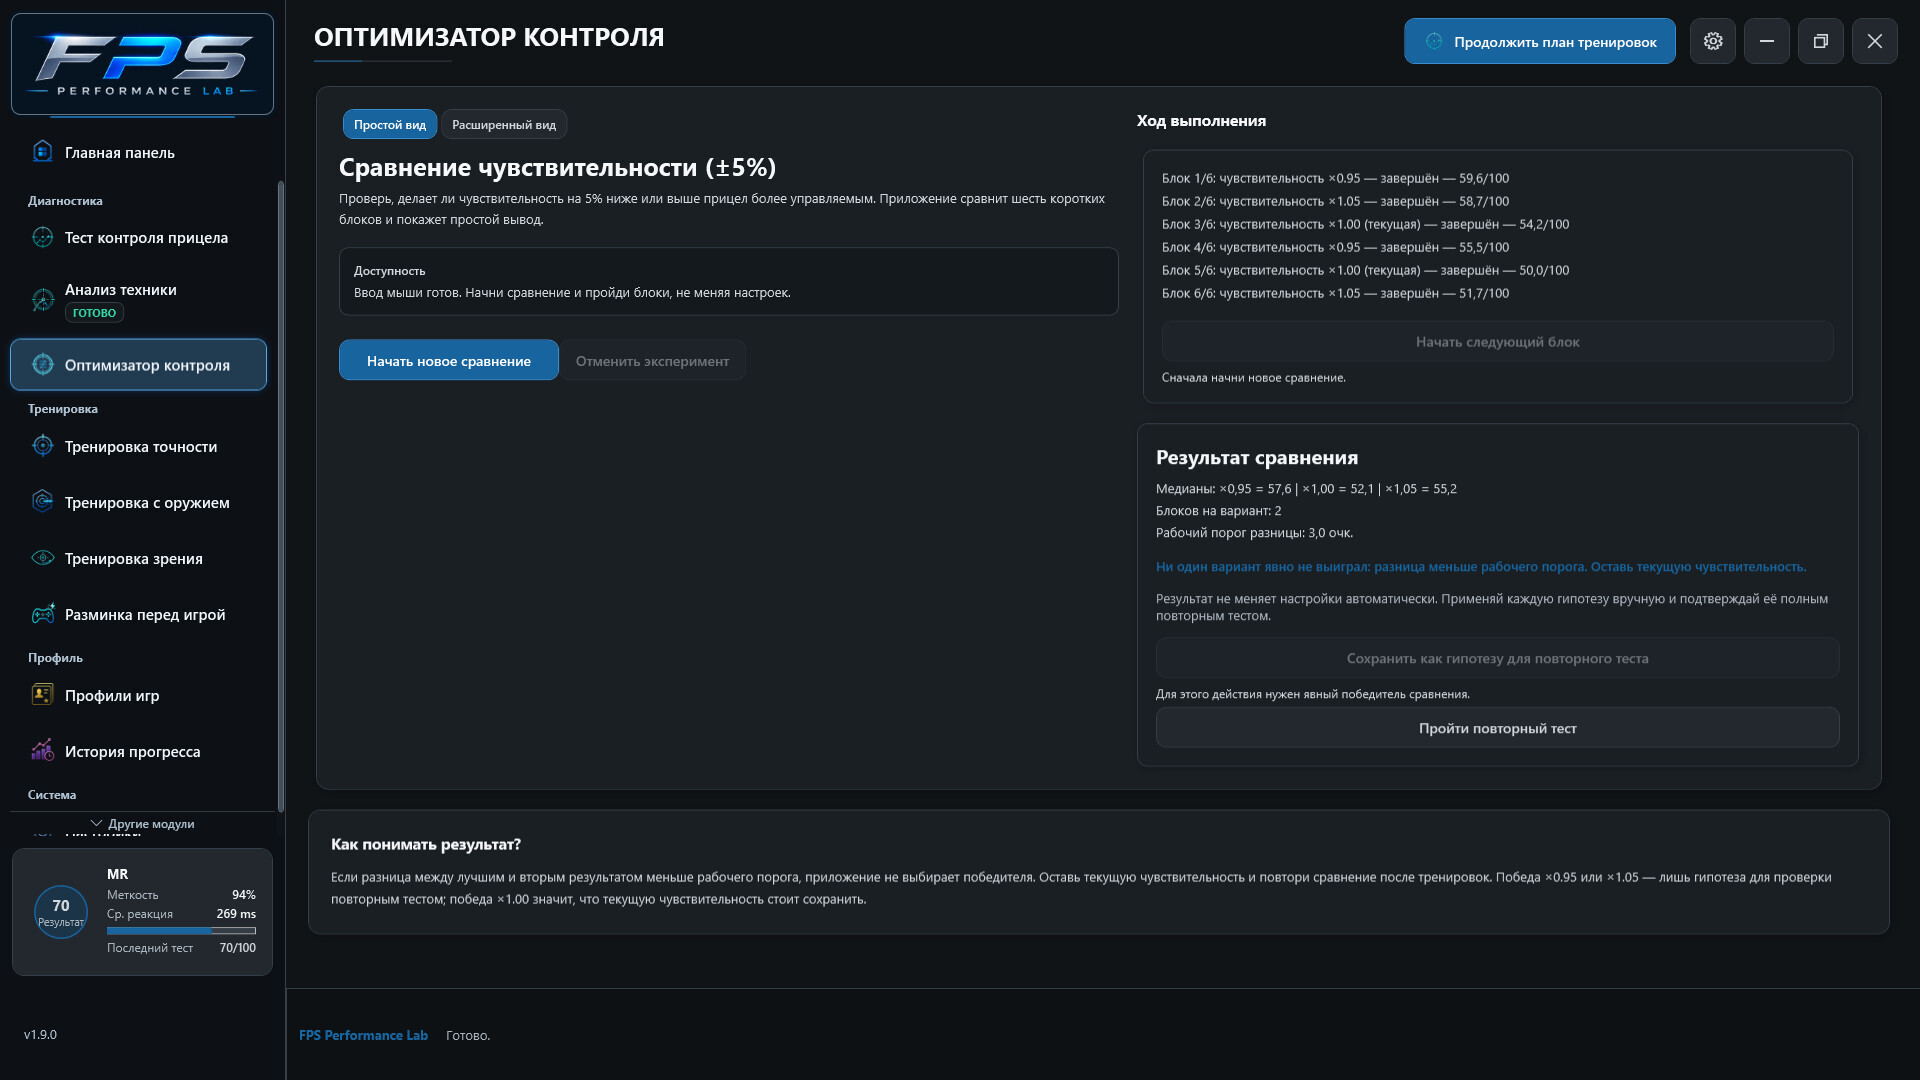Click Блок 6/6 result line 51,7/100
The width and height of the screenshot is (1920, 1080).
[1335, 293]
